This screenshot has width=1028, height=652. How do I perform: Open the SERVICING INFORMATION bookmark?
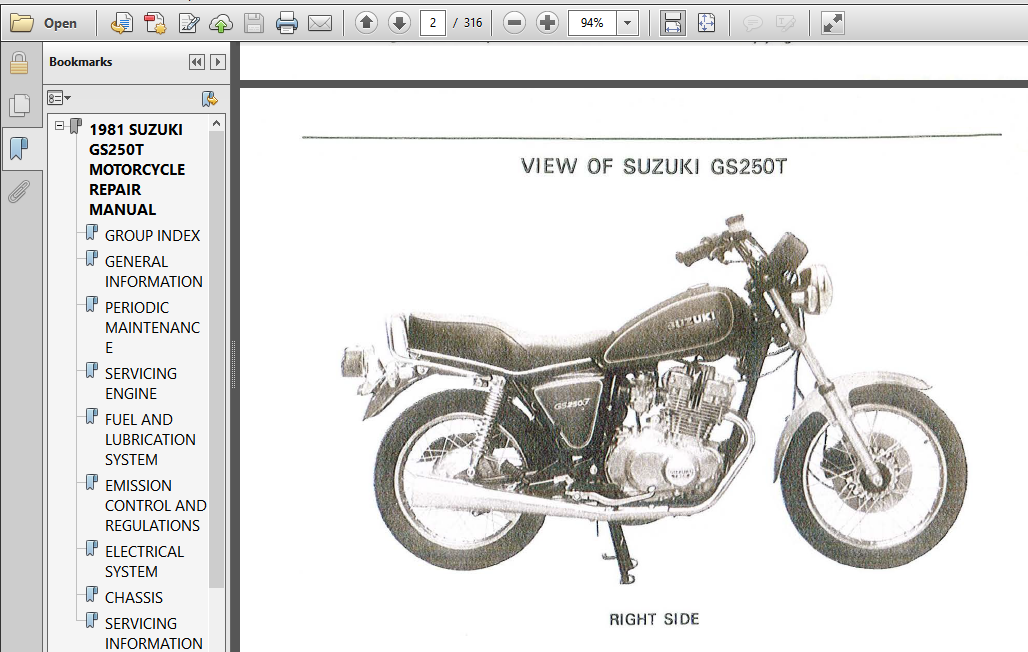coord(153,633)
